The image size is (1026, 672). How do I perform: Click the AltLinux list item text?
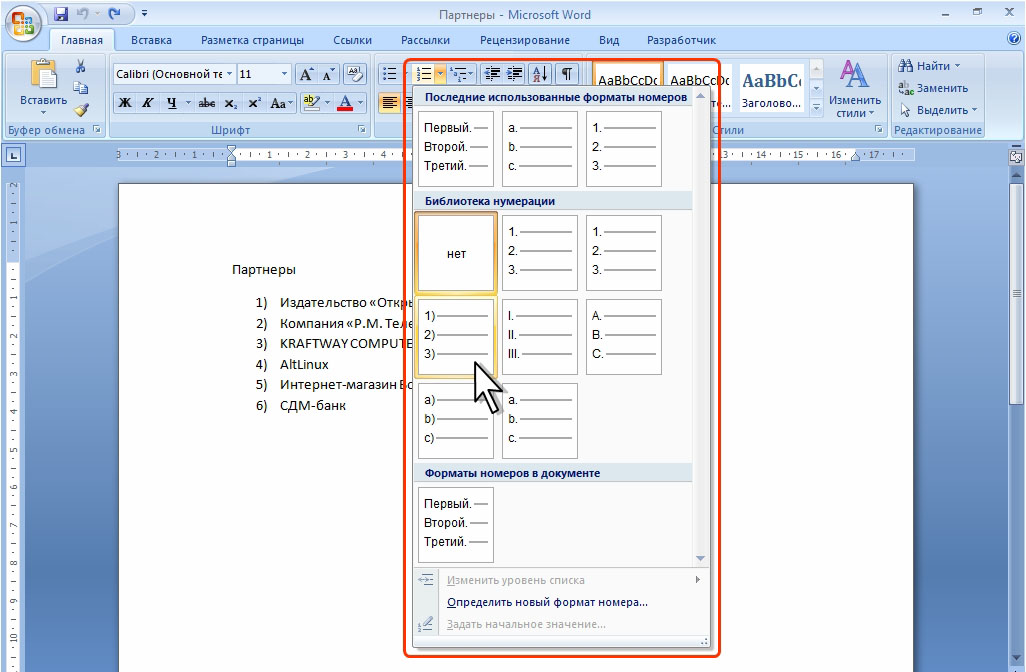304,364
